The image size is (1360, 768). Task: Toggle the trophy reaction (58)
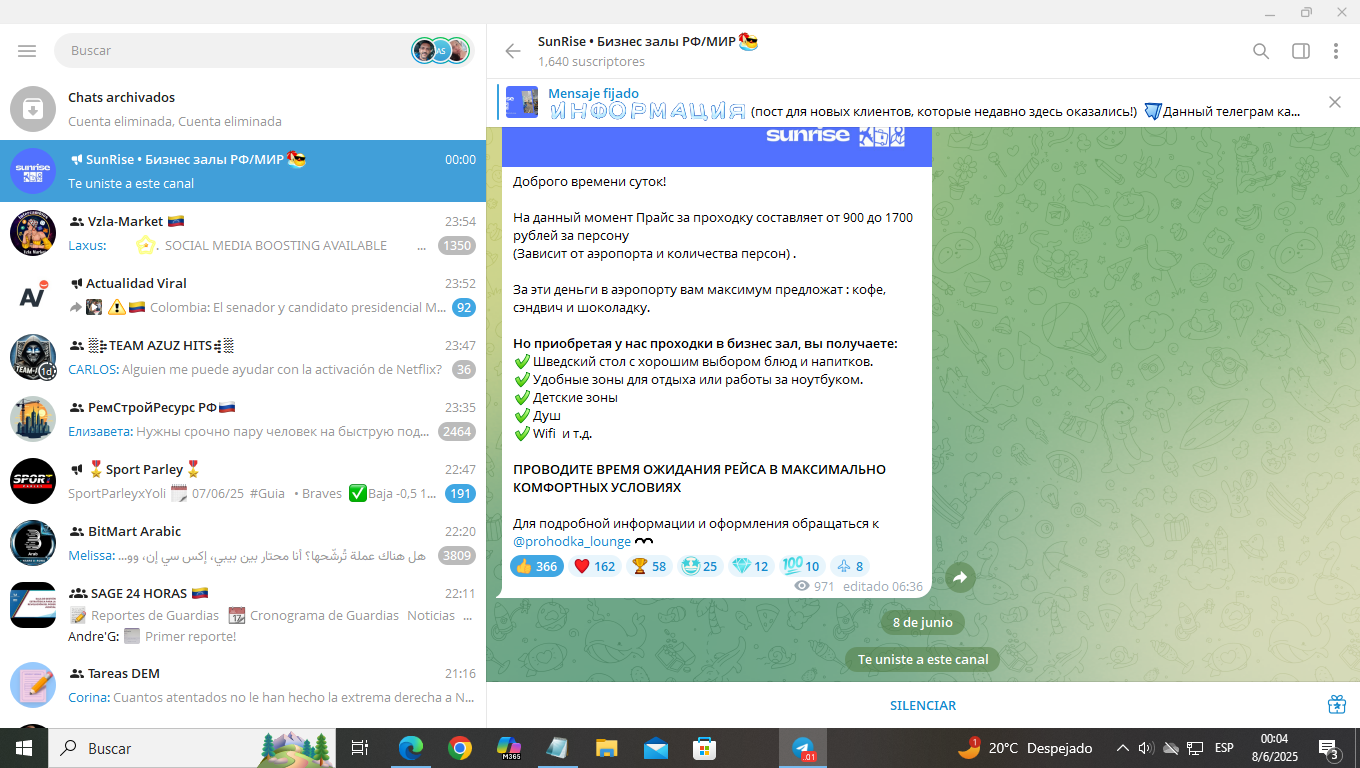point(649,566)
